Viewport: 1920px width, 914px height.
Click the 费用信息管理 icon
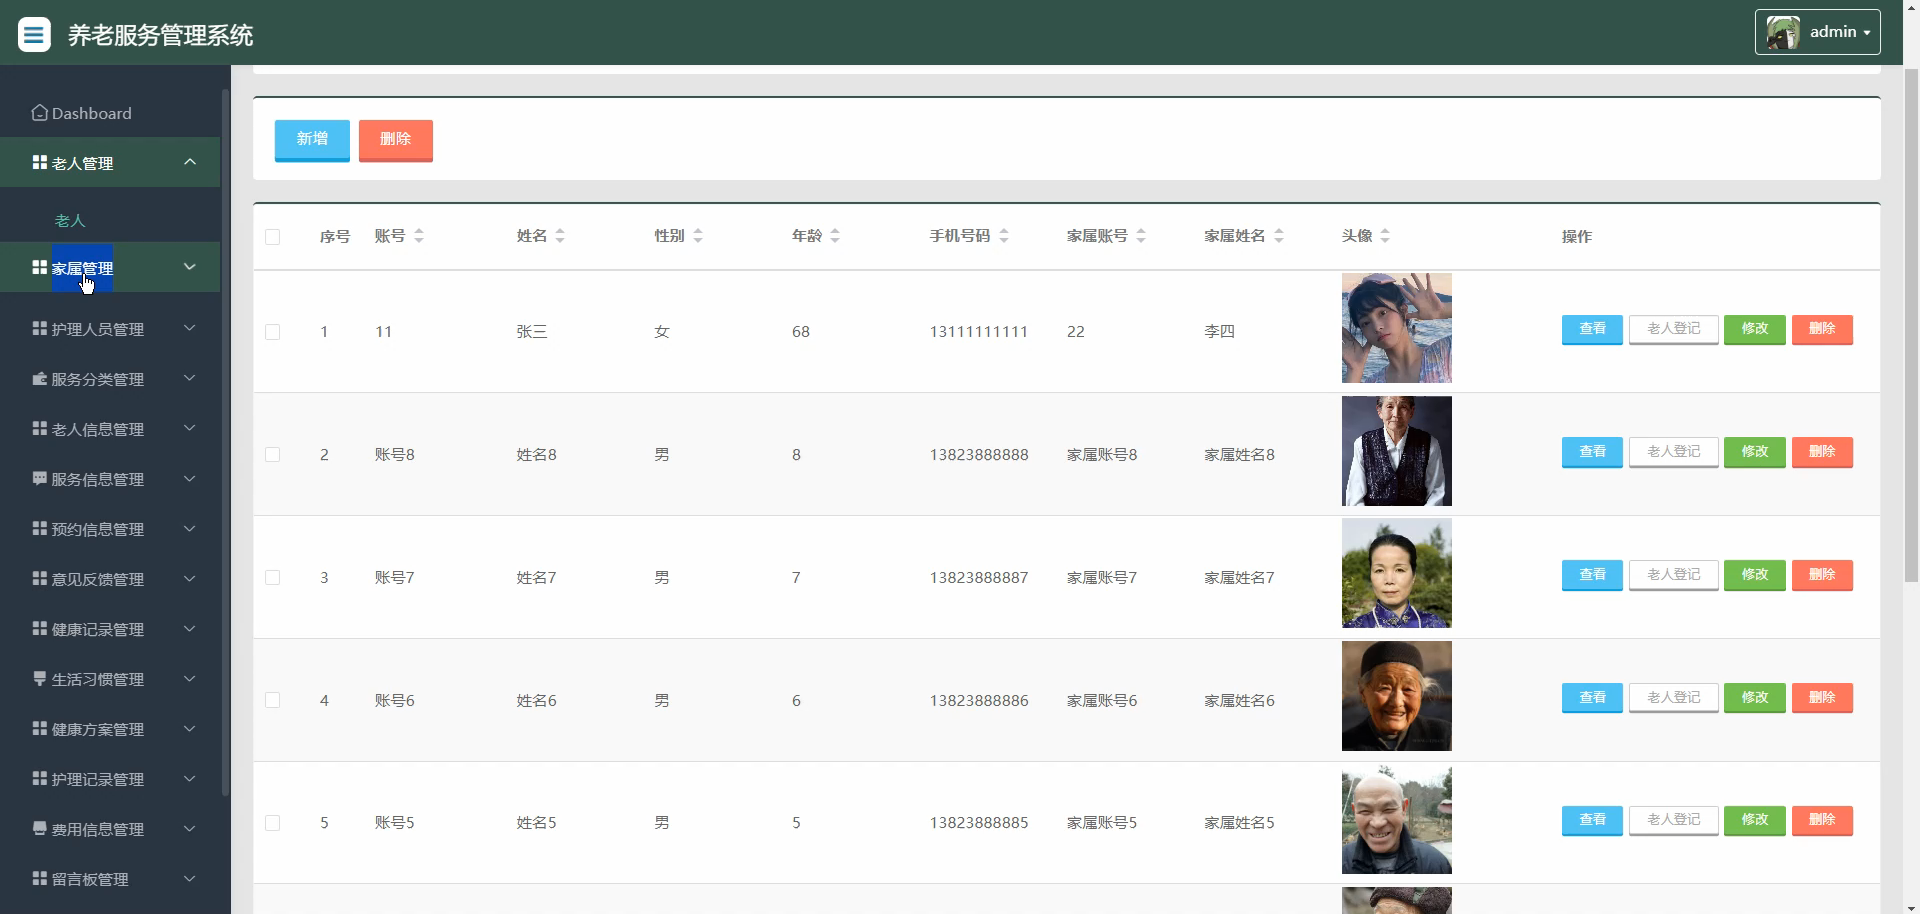[x=40, y=828]
